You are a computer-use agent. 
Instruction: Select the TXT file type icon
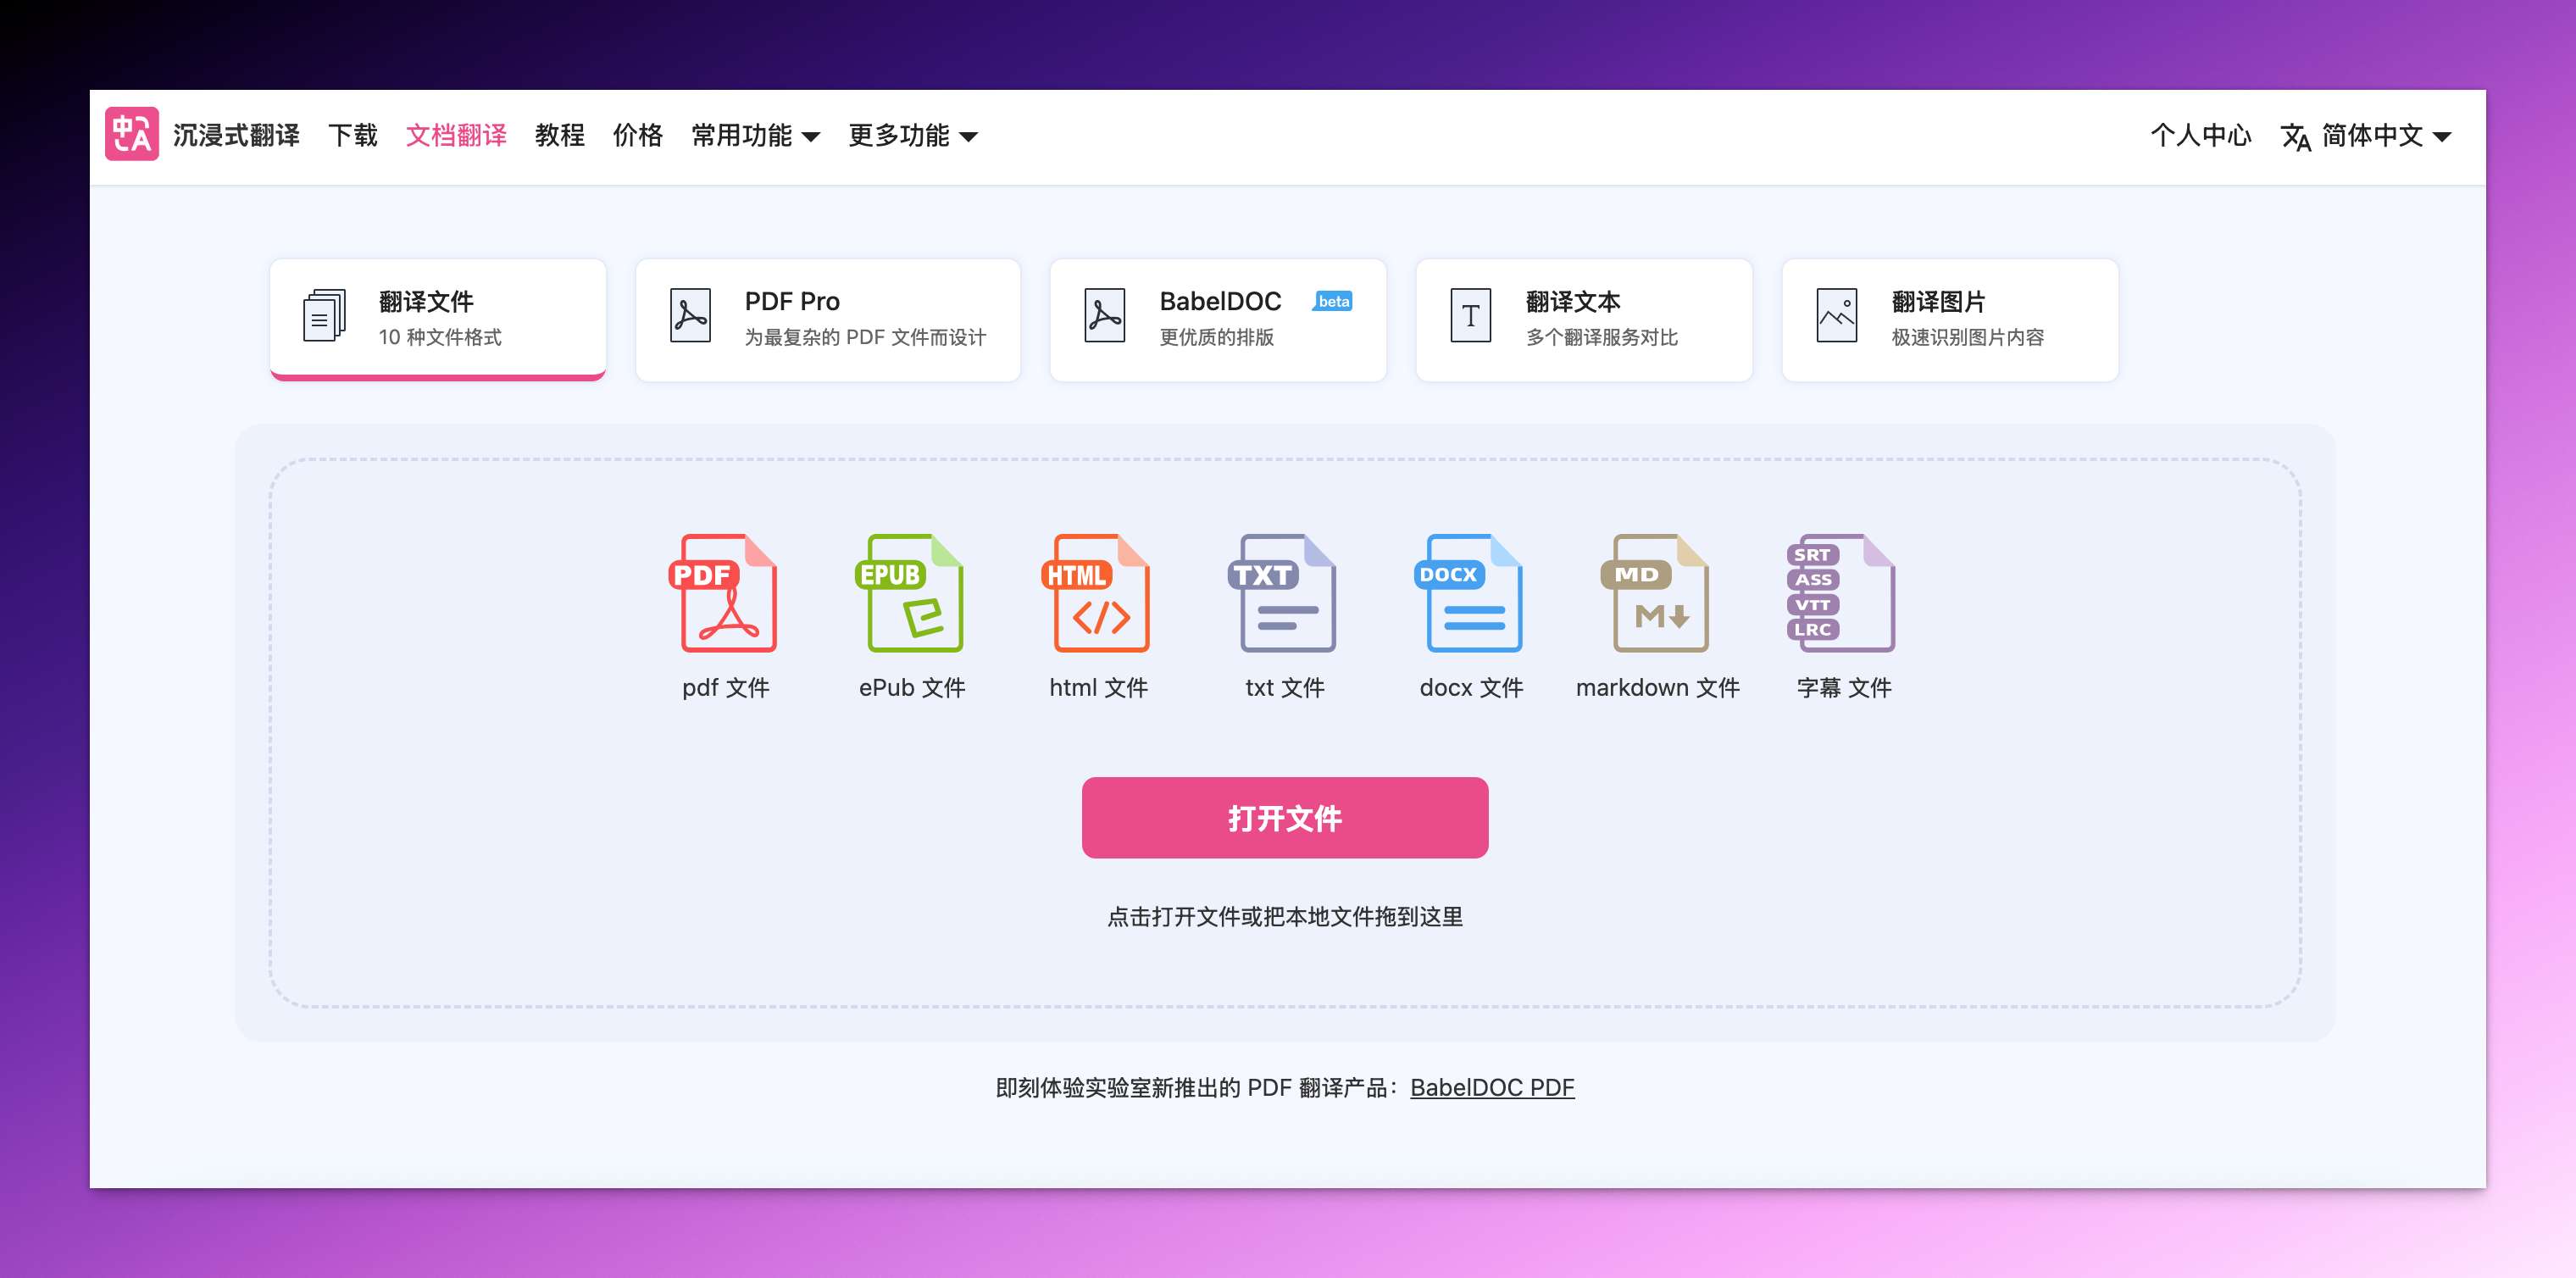click(1283, 593)
